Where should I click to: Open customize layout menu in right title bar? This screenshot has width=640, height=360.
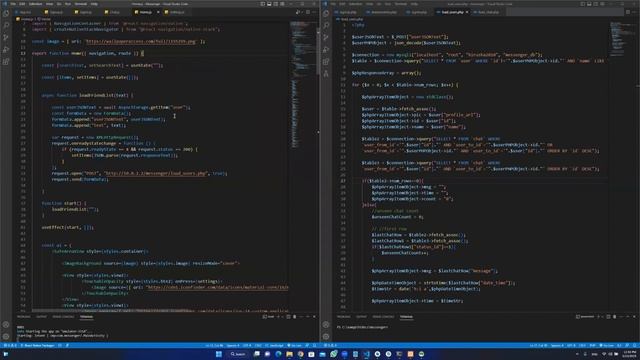[x=602, y=4]
